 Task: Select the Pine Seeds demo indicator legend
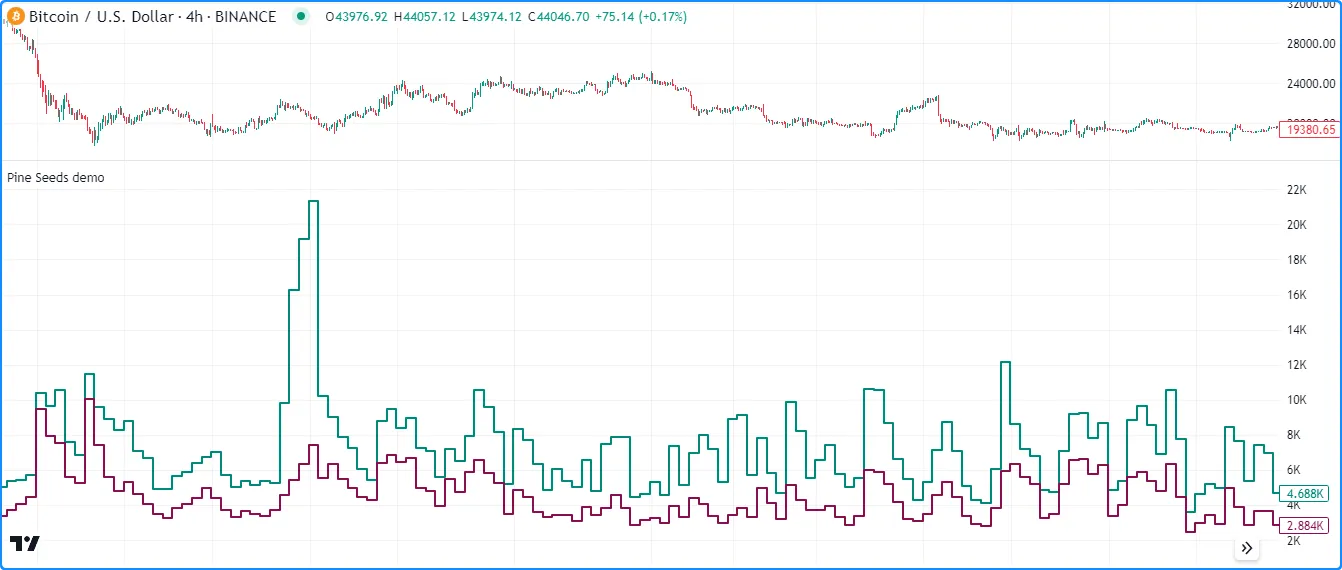56,178
